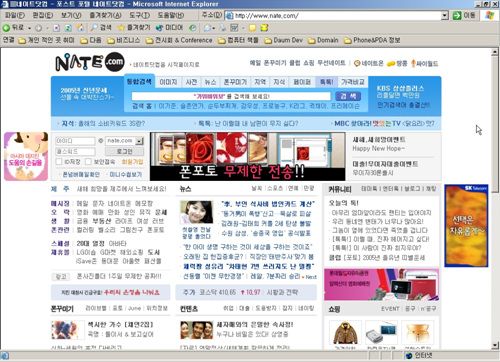The width and height of the screenshot is (500, 362).
Task: Open the address bar dropdown arrow
Action: coord(445,15)
